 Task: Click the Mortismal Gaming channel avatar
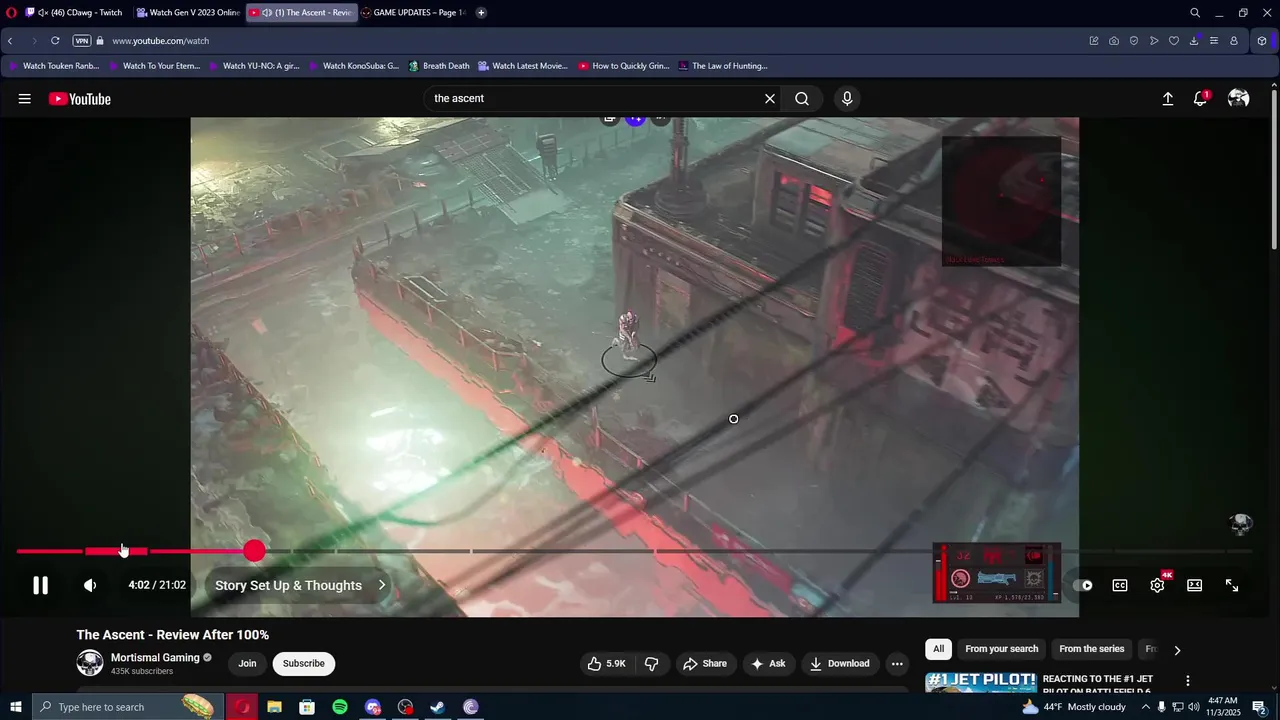point(90,663)
